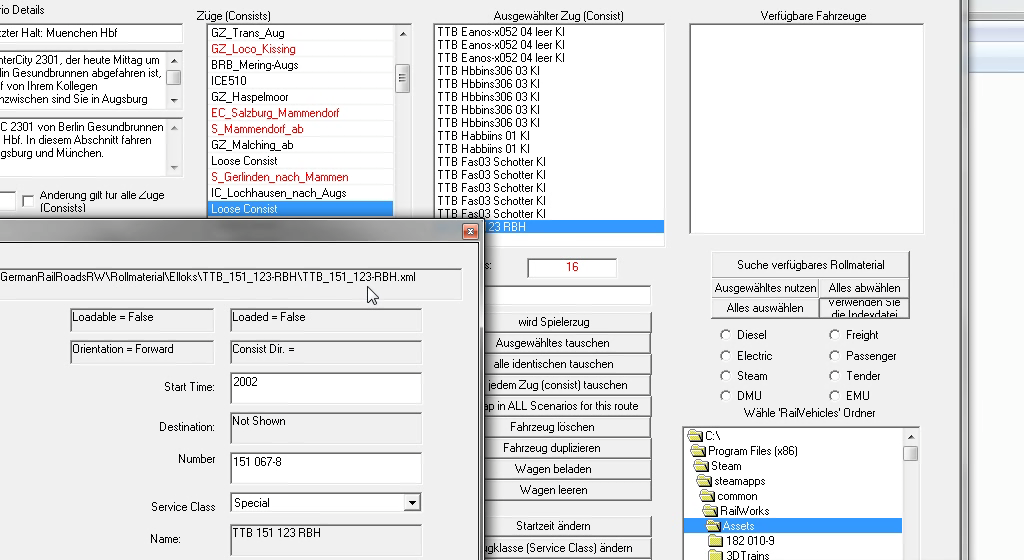
Task: Pick the EMU radio button
Action: [x=835, y=396]
